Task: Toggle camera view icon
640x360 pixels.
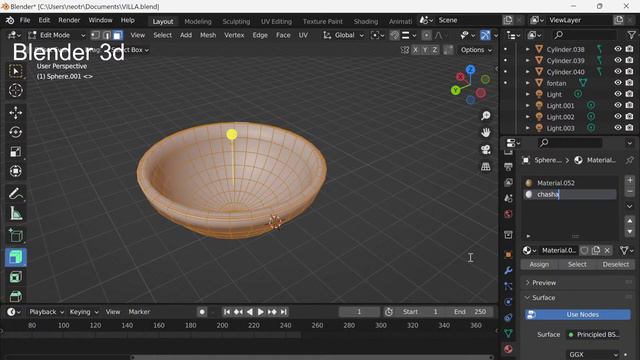Action: (x=485, y=150)
